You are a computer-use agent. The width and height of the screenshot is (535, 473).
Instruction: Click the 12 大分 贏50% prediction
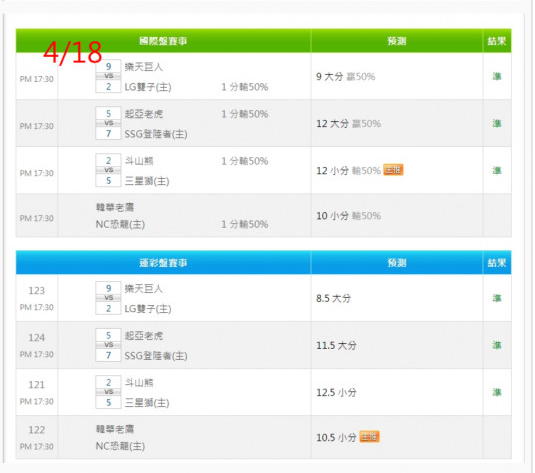(x=348, y=124)
